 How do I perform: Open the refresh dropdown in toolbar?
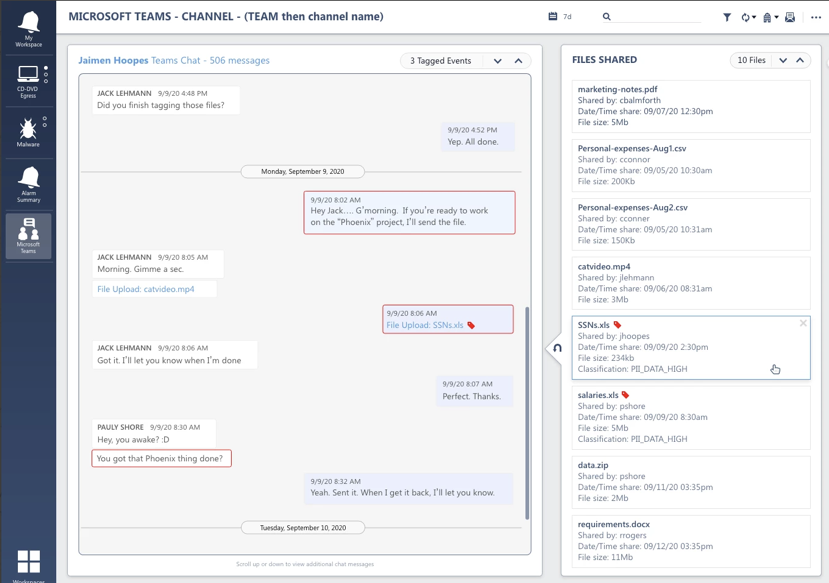pos(748,17)
